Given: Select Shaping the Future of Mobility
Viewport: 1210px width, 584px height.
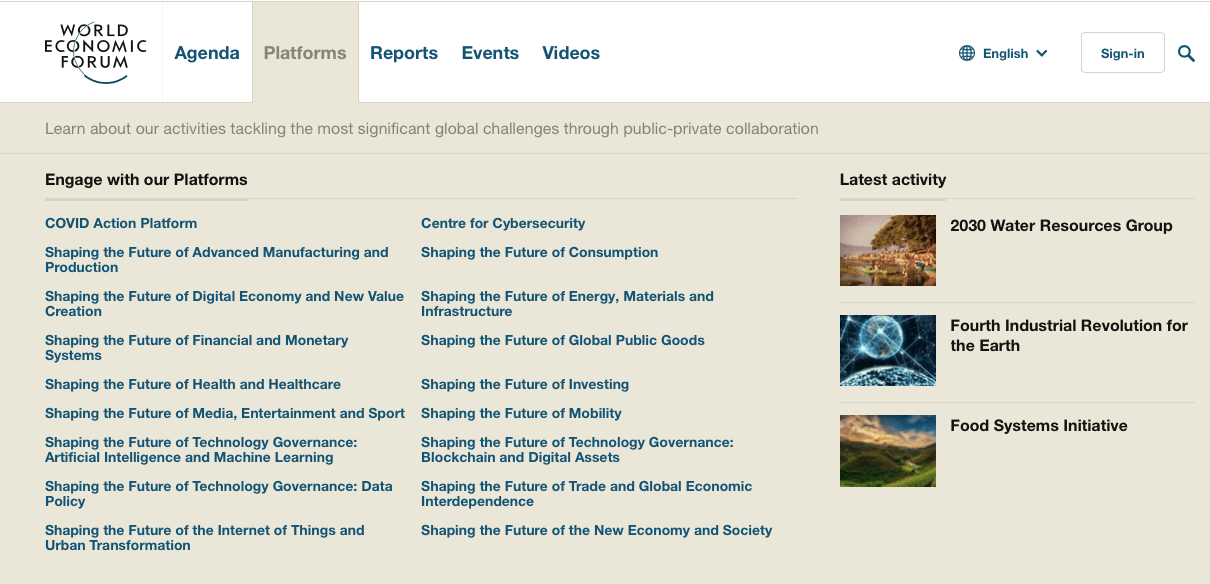Looking at the screenshot, I should pyautogui.click(x=521, y=413).
